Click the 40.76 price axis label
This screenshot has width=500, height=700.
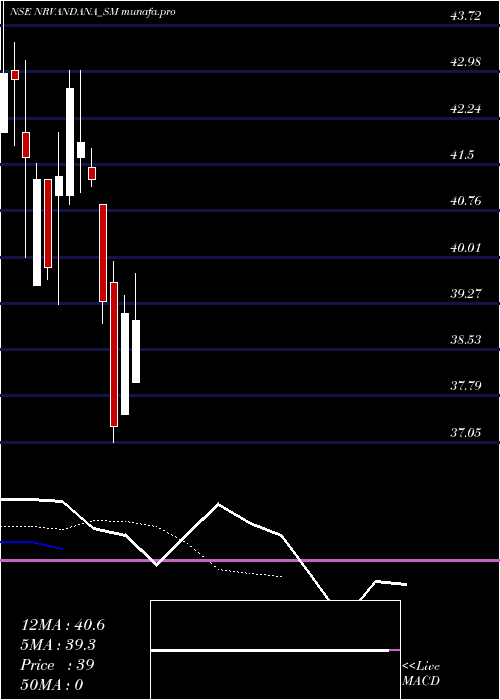(466, 201)
